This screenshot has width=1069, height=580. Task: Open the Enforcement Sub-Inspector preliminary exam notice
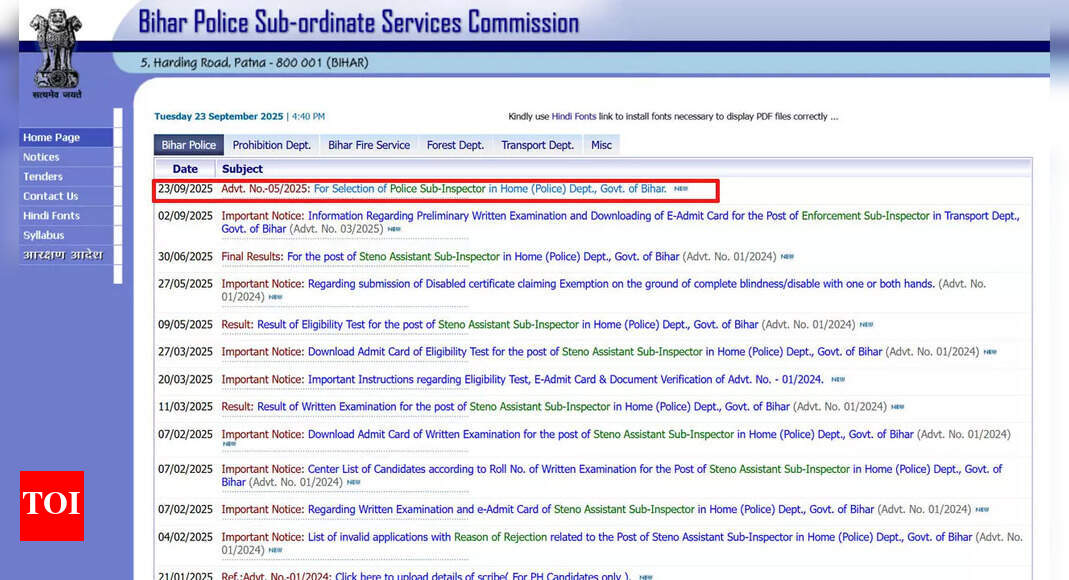tap(620, 222)
